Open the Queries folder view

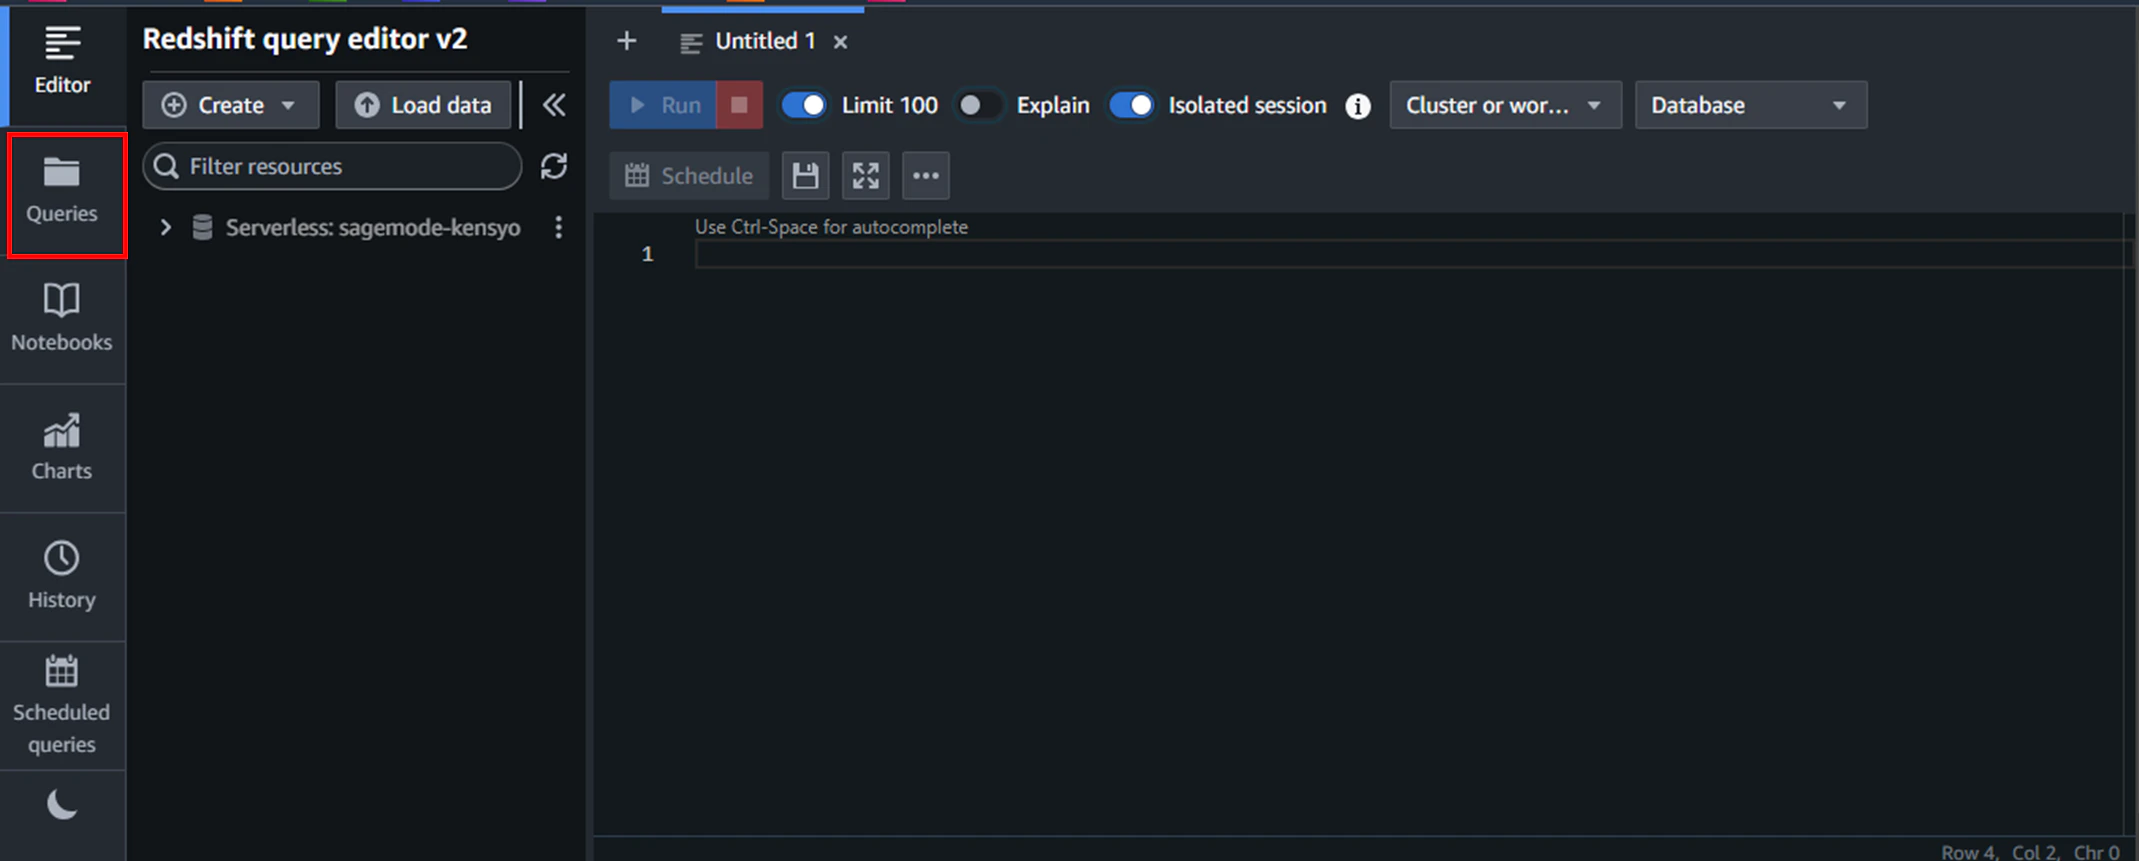[62, 192]
